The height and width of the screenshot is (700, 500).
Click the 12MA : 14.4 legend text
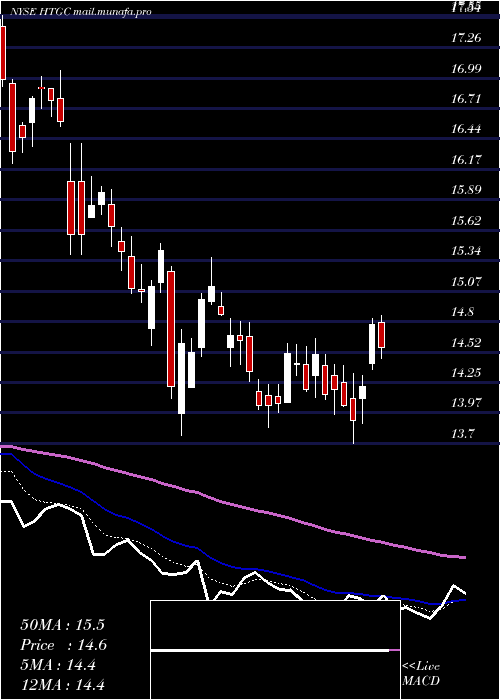(62, 685)
